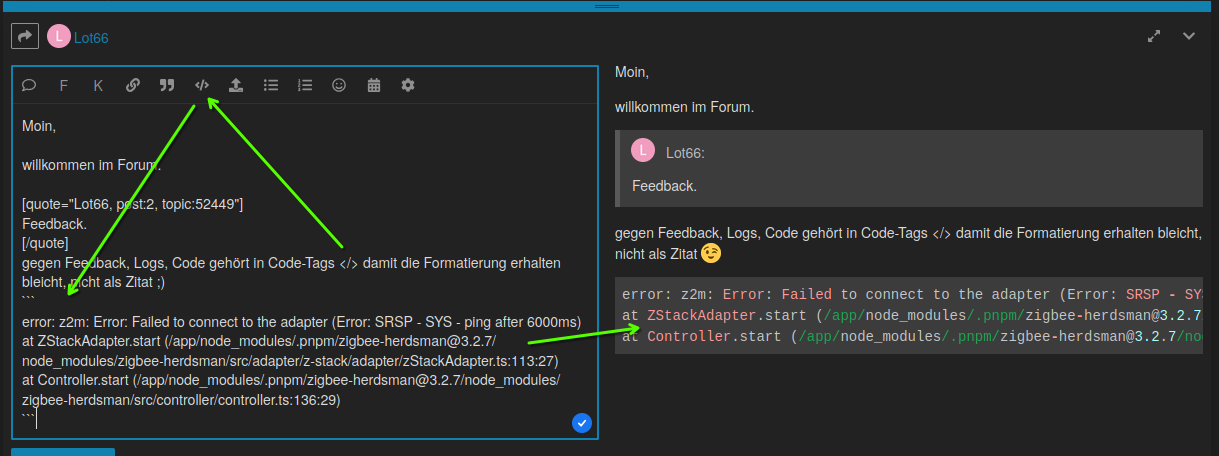Click the Controller.start line in code preview
Image resolution: width=1219 pixels, height=456 pixels.
pos(911,336)
